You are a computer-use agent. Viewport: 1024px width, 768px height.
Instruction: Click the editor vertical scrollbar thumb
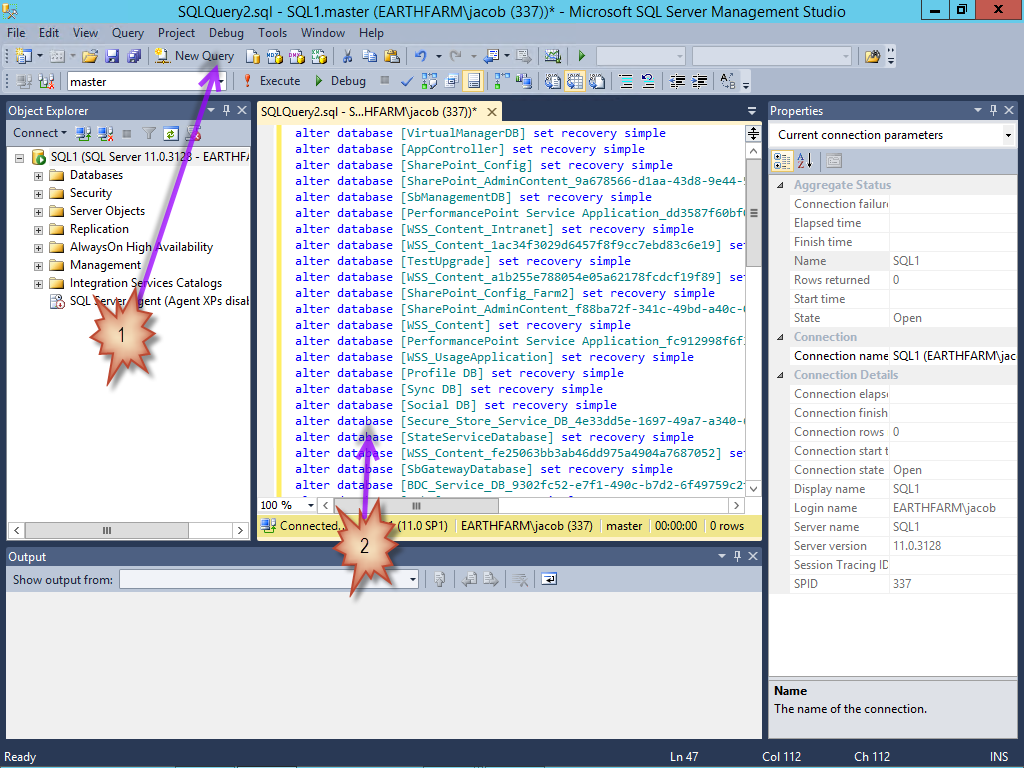point(753,213)
